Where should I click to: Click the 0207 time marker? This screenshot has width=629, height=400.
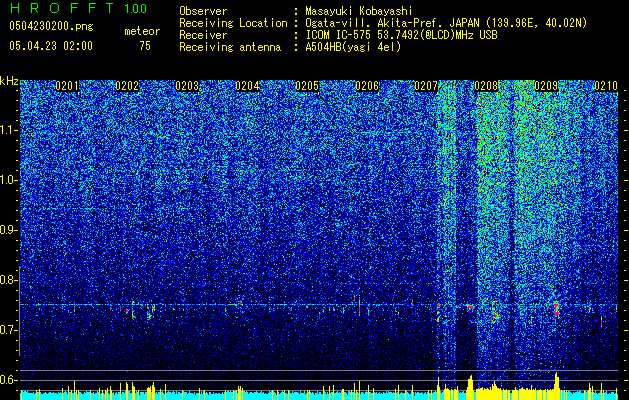pos(426,86)
